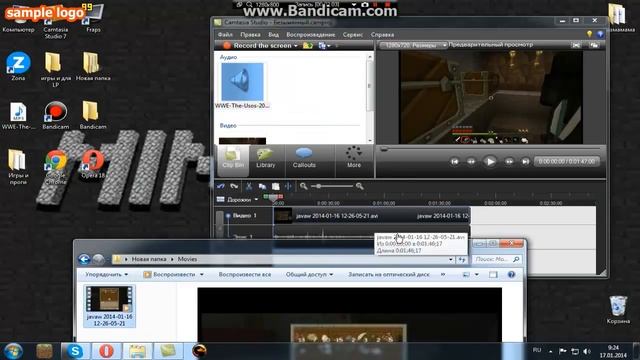This screenshot has height=360, width=640.
Task: Click the Undo icon on timeline toolbar
Action: tap(221, 186)
